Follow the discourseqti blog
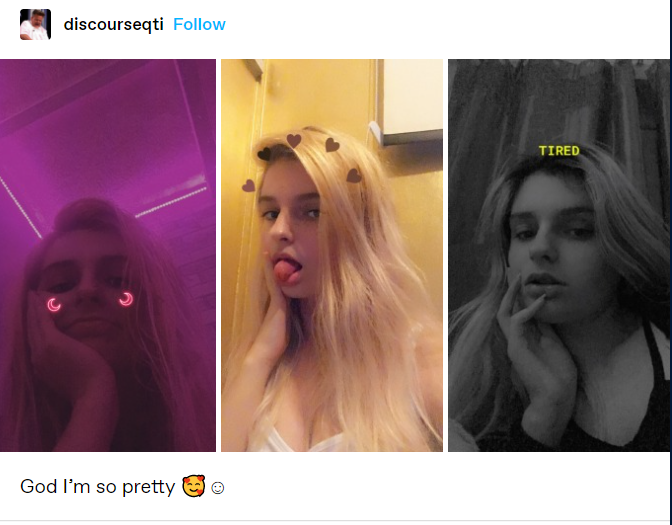This screenshot has width=672, height=525. (199, 24)
